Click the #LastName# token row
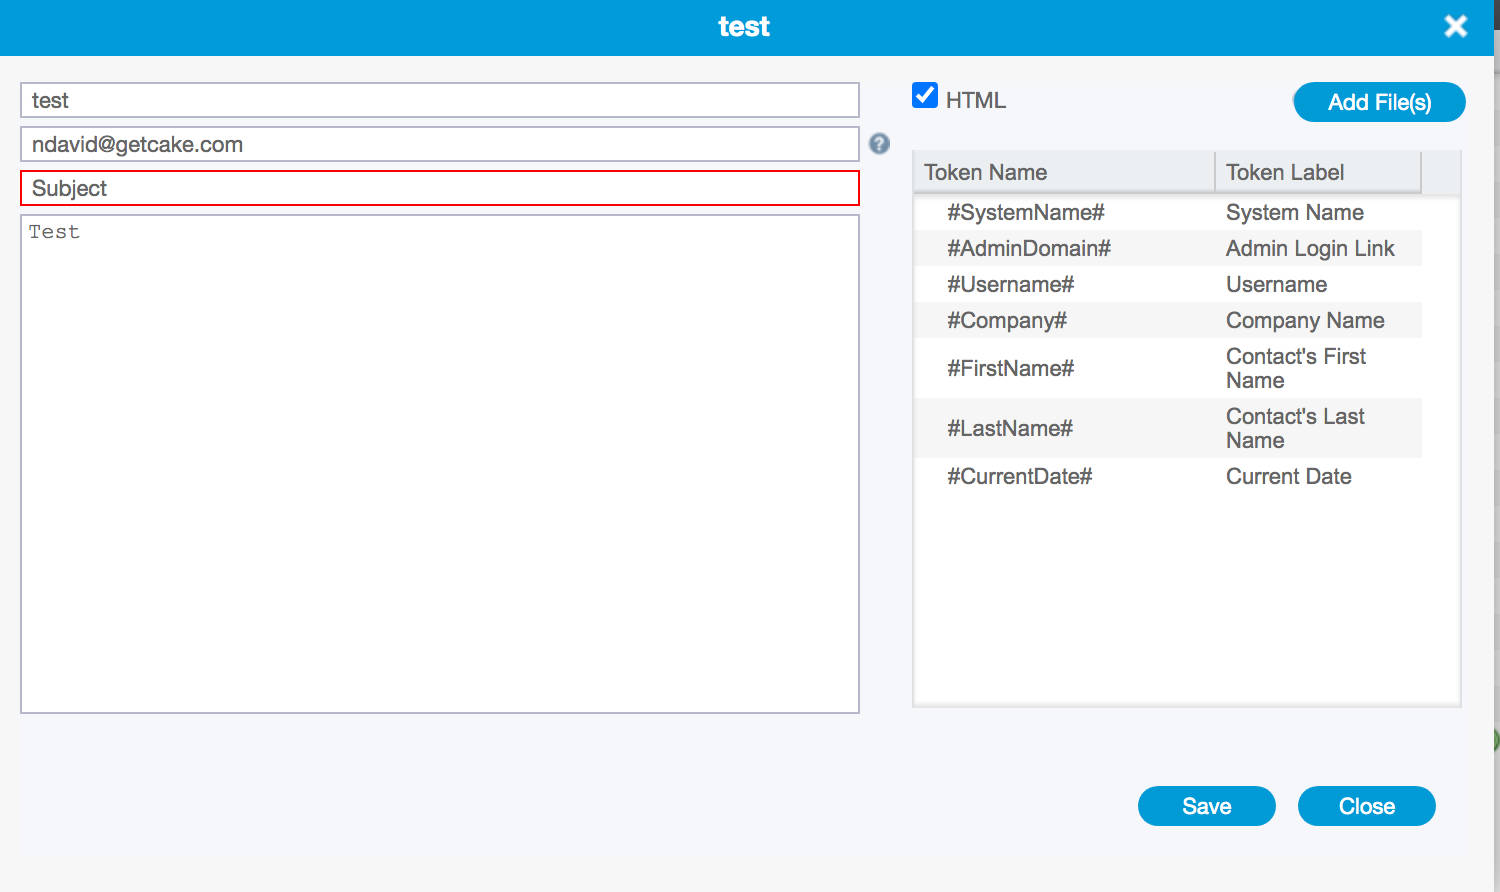Viewport: 1500px width, 892px height. (1009, 429)
